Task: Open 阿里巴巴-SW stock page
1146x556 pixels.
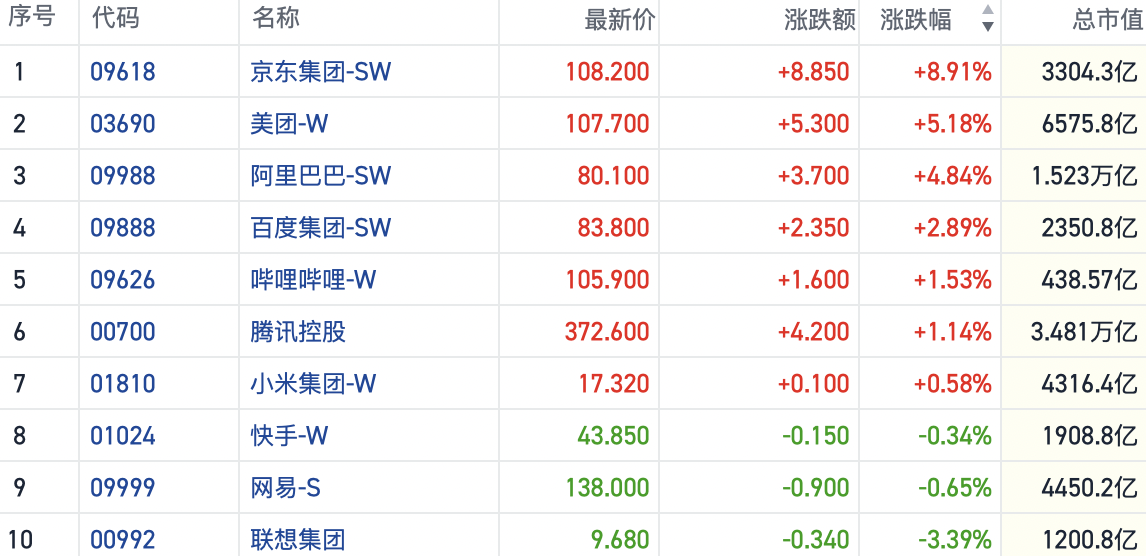Action: click(x=321, y=176)
